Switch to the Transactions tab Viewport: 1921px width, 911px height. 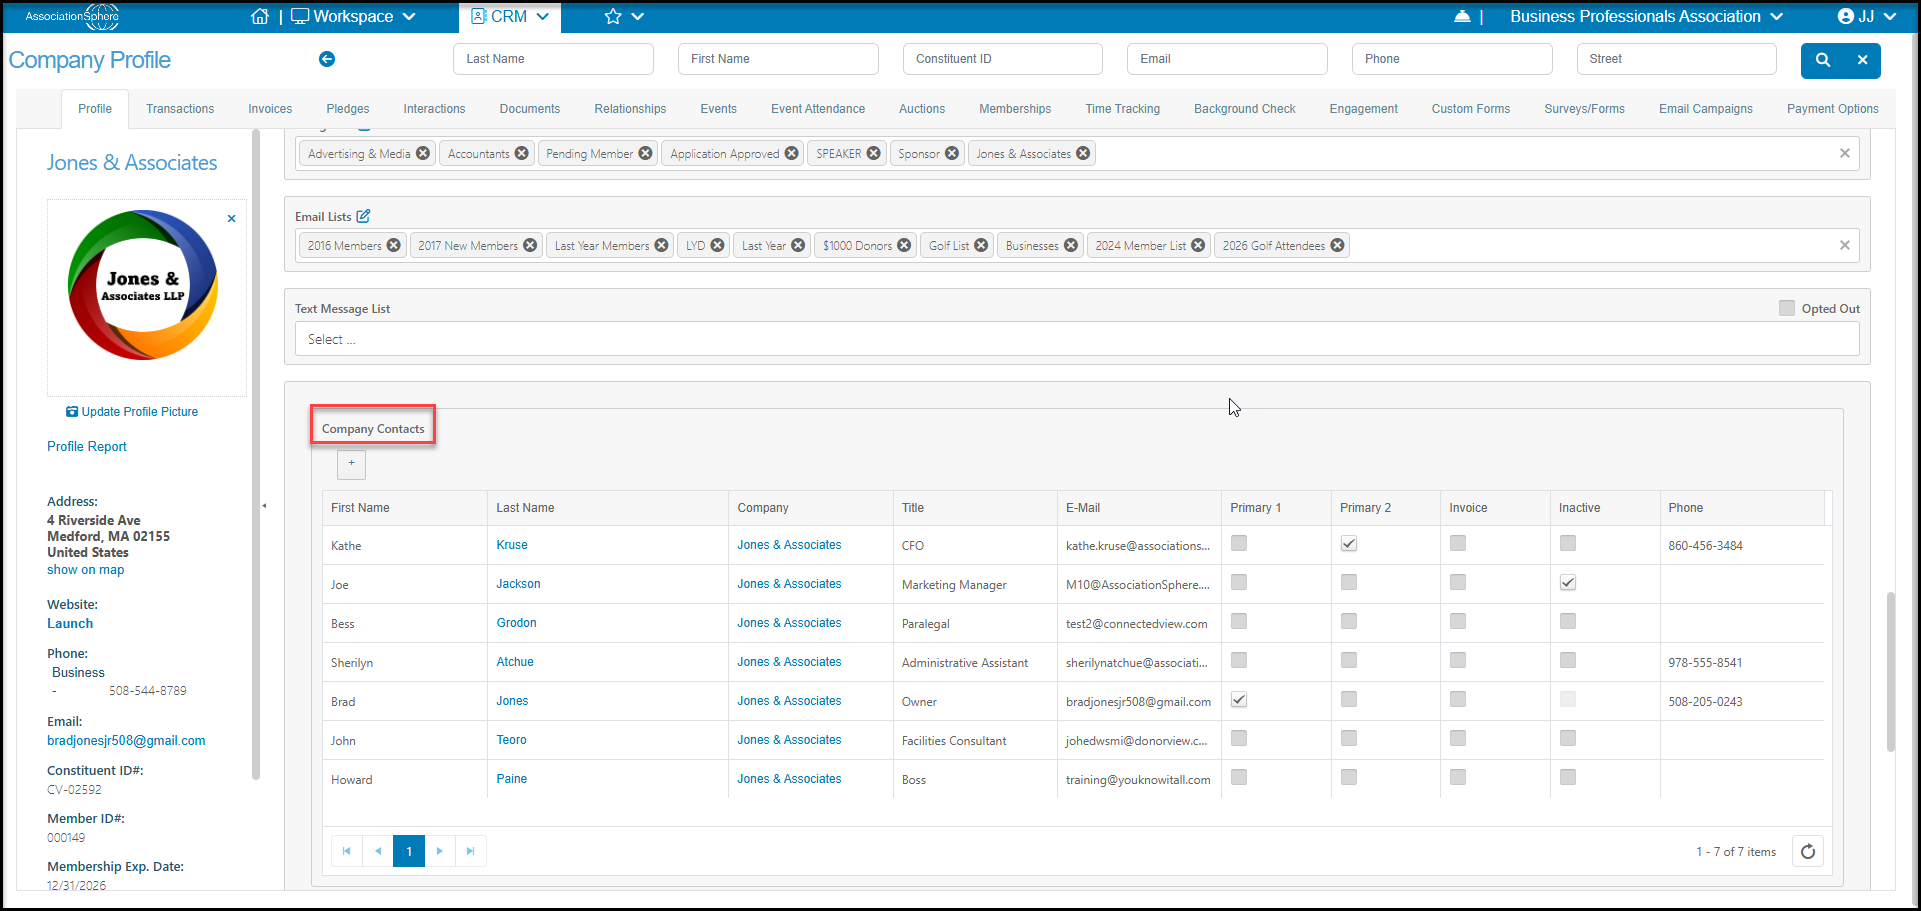click(x=180, y=109)
